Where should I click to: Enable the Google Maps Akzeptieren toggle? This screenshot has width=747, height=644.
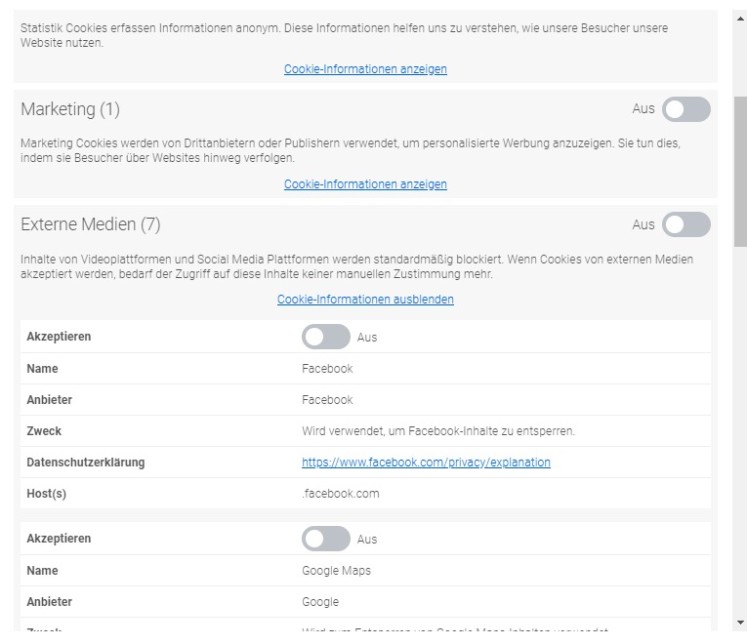pos(326,539)
